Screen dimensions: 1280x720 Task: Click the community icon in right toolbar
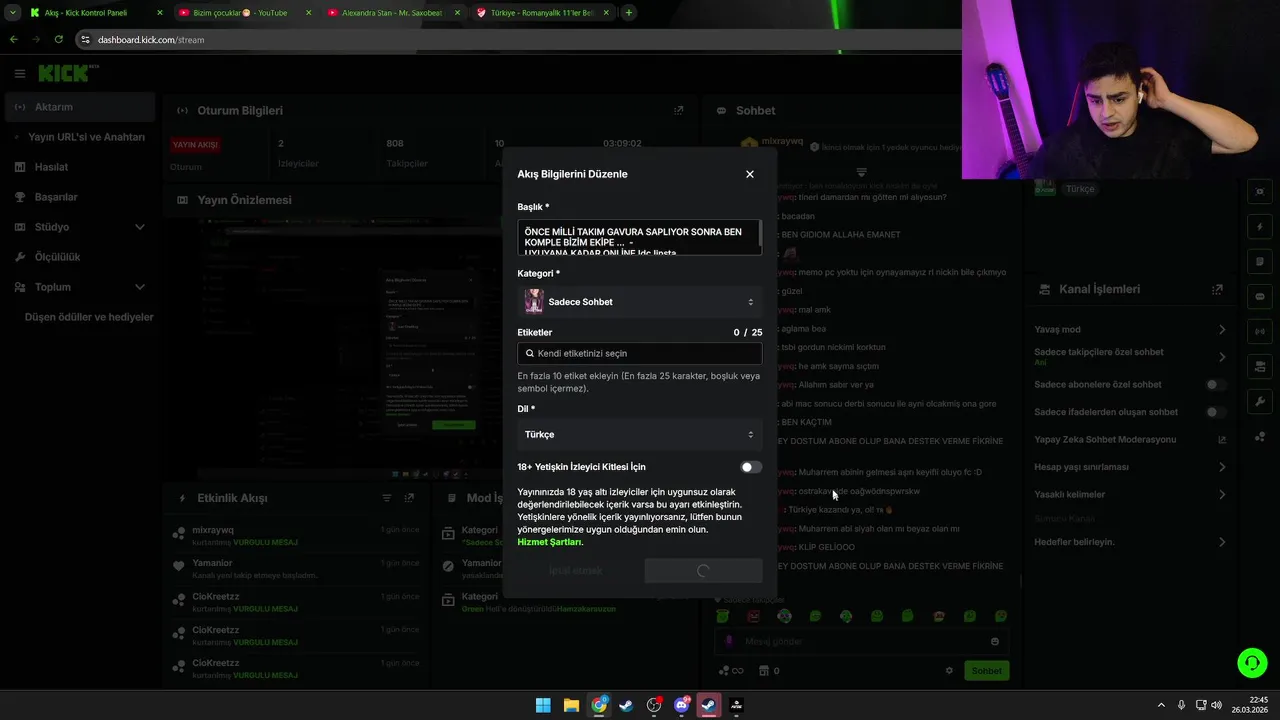pyautogui.click(x=1260, y=436)
